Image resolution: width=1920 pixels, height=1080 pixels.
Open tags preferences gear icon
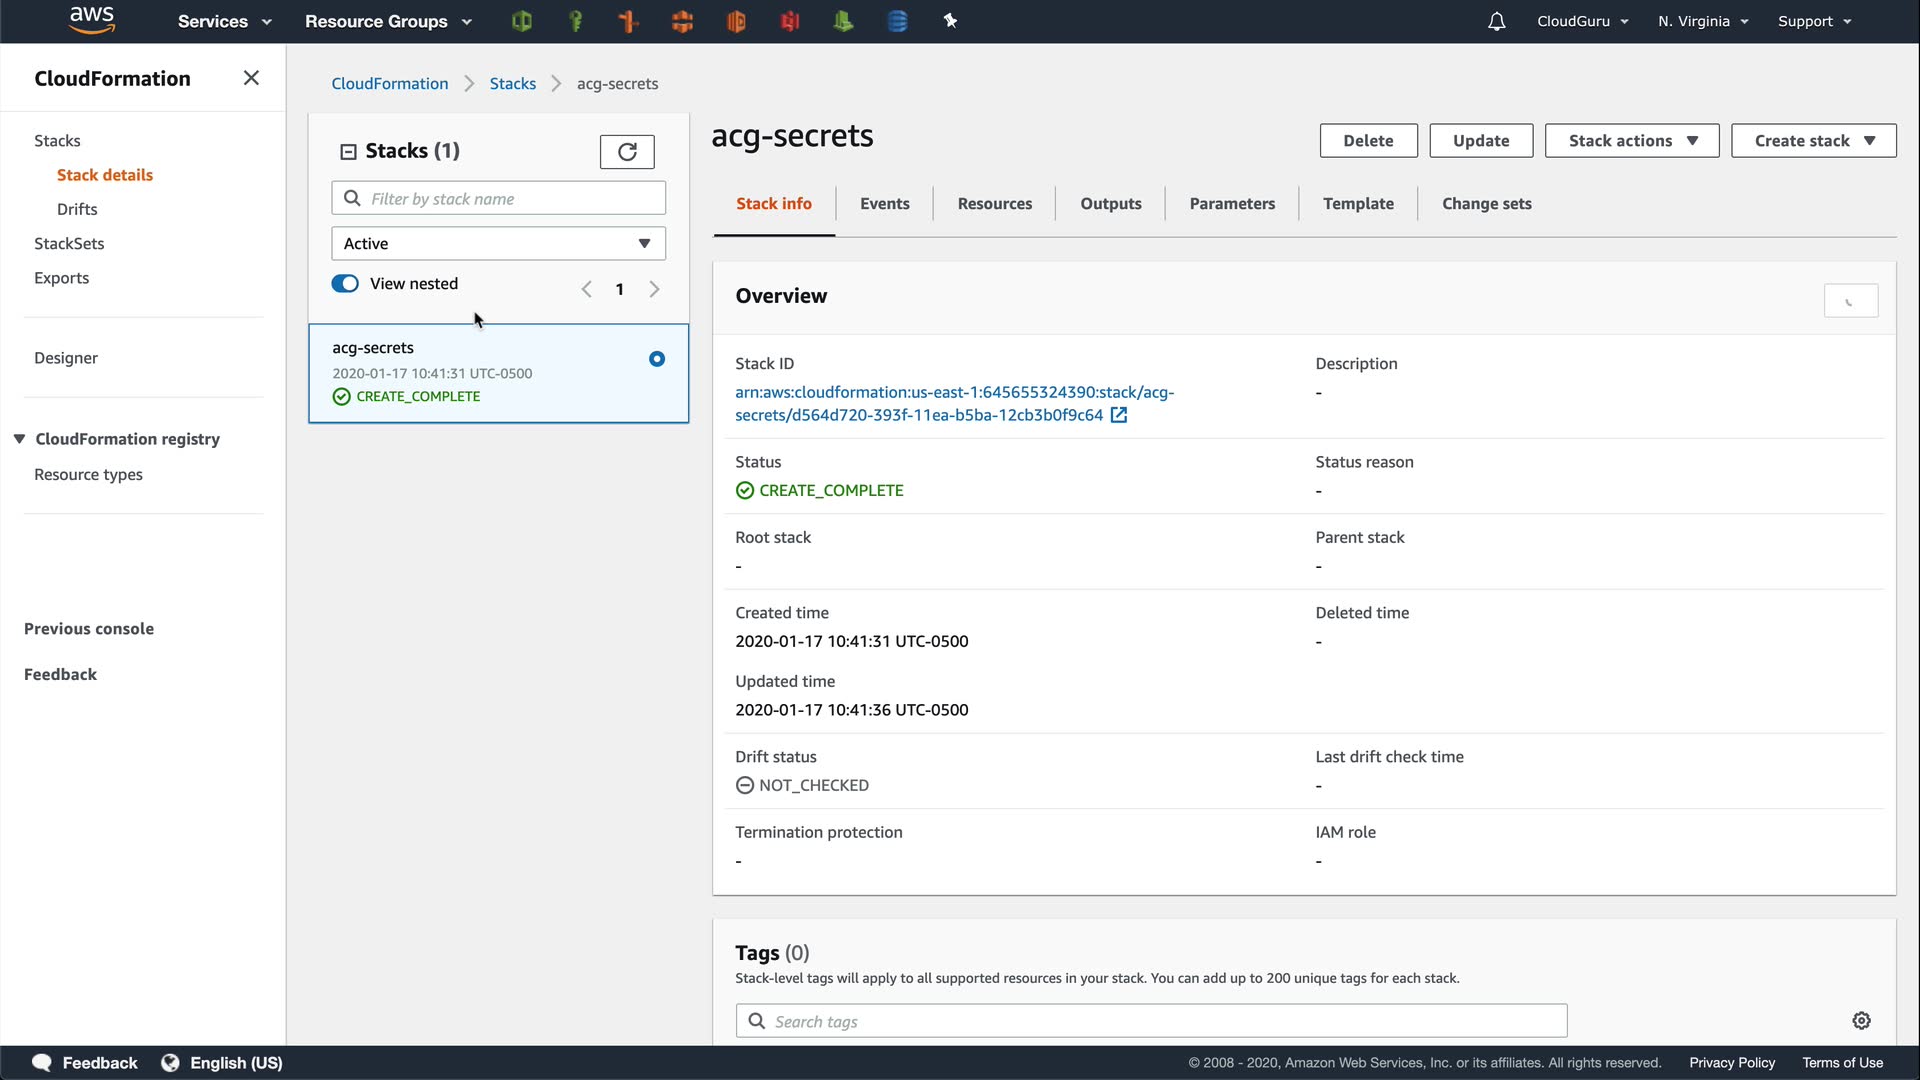pos(1861,1020)
